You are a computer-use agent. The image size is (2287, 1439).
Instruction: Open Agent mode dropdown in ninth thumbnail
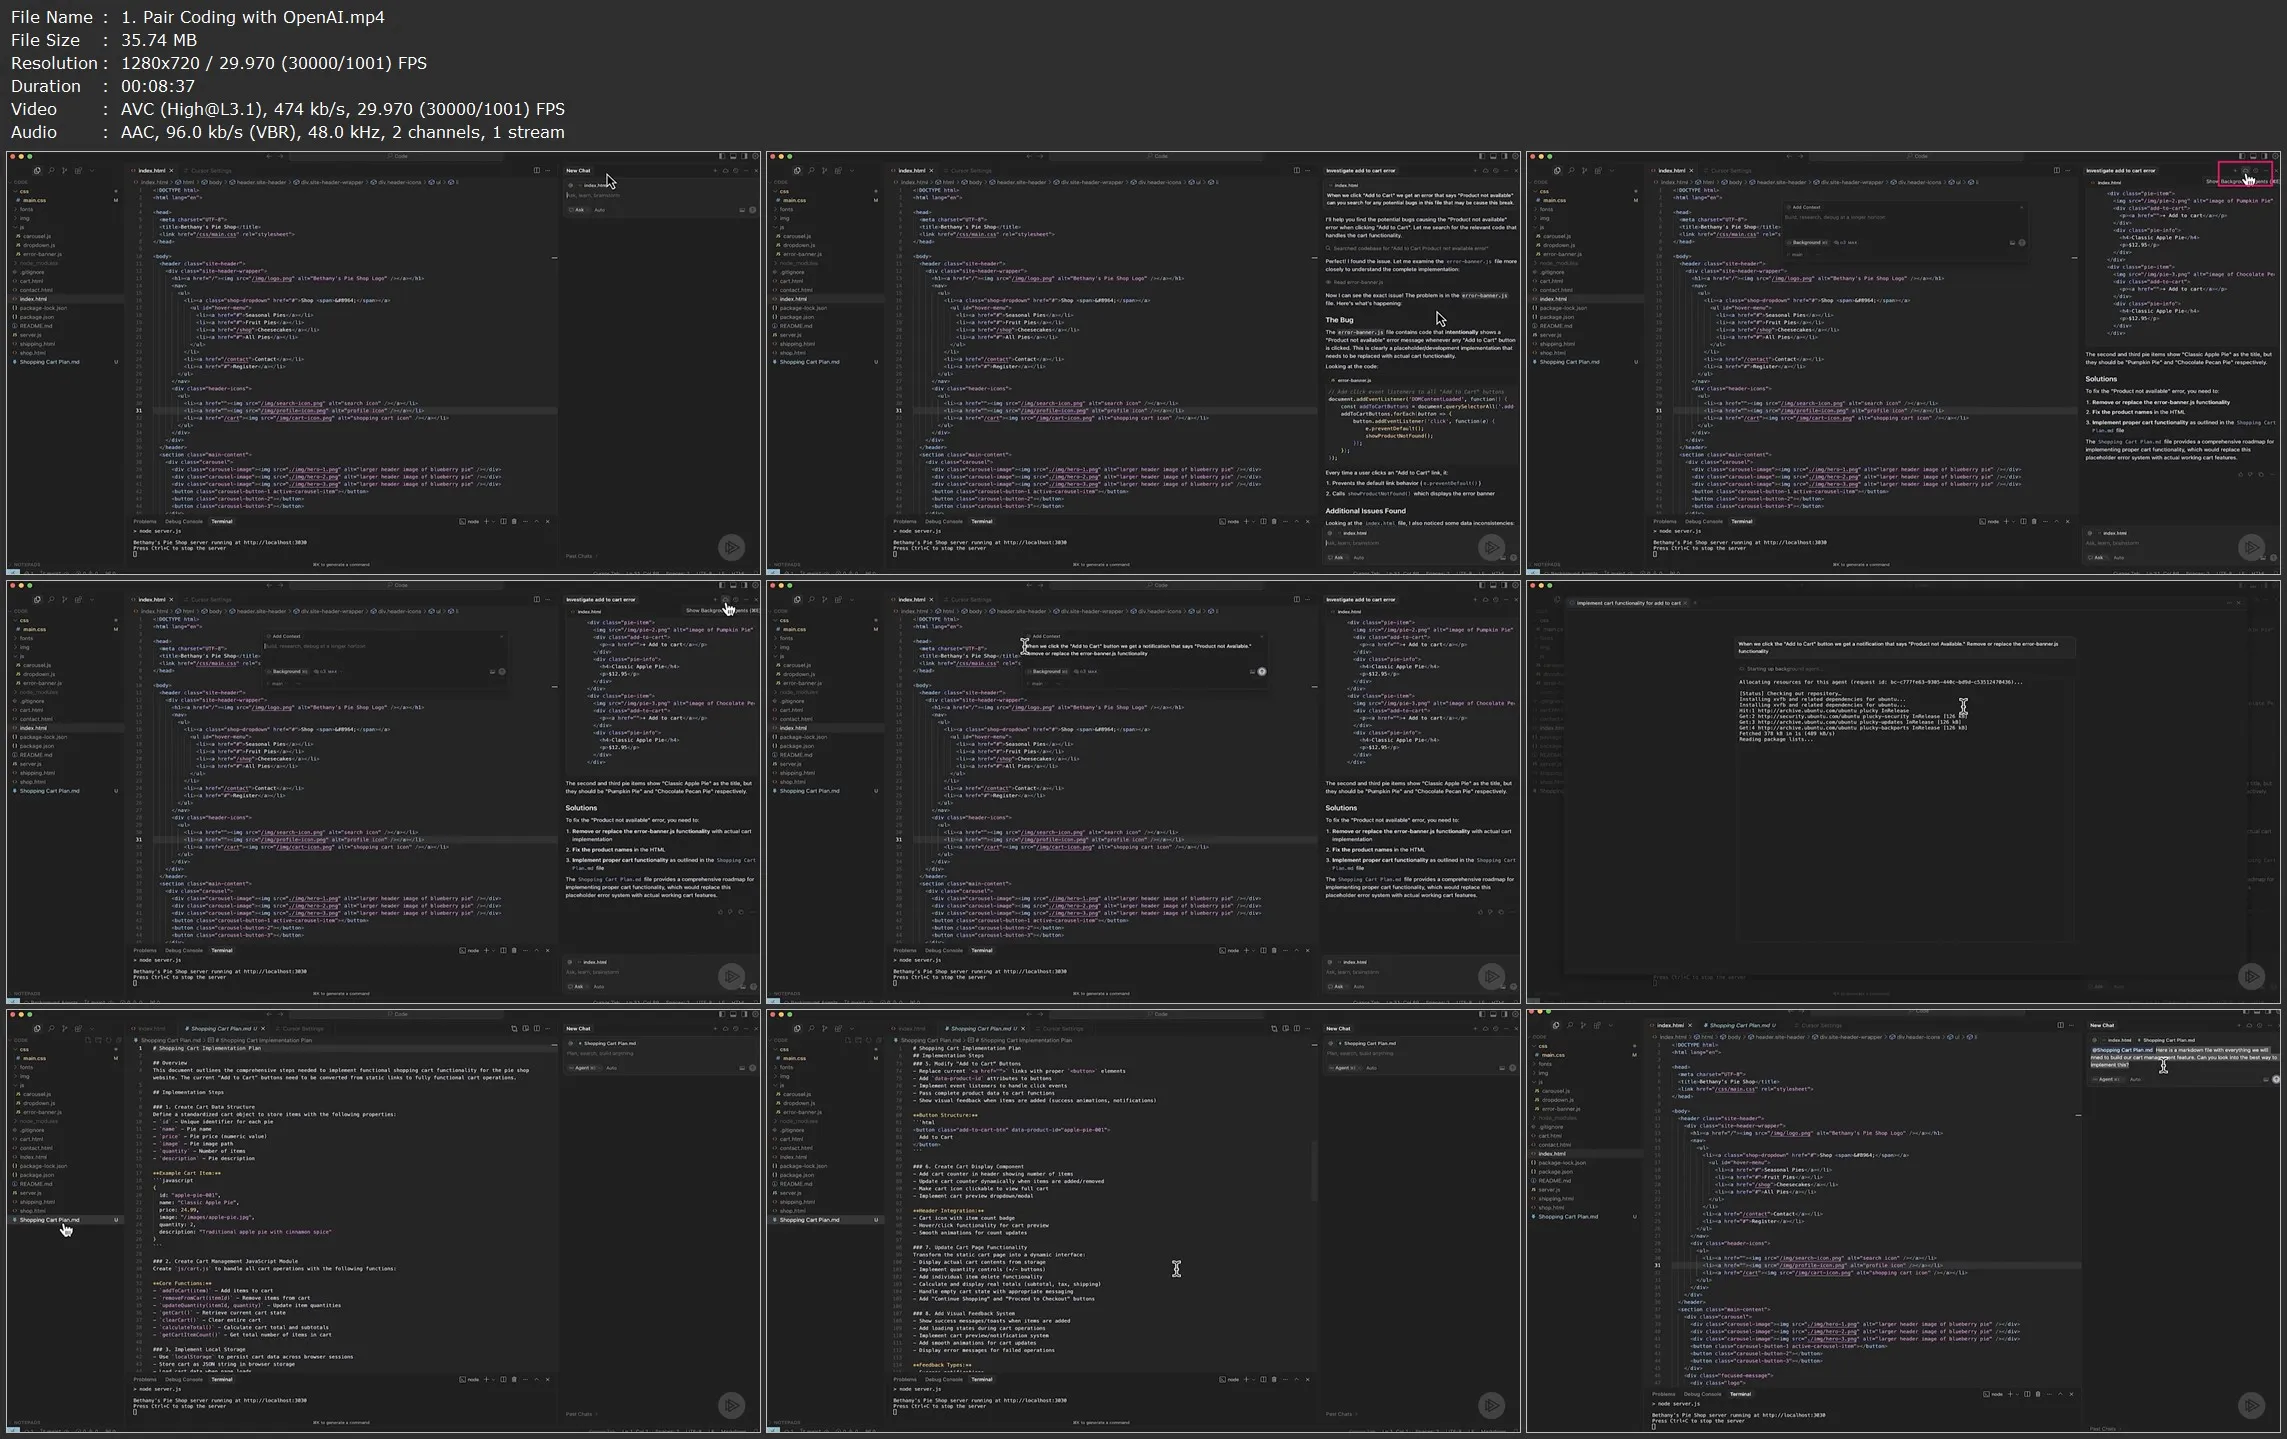click(2108, 1079)
